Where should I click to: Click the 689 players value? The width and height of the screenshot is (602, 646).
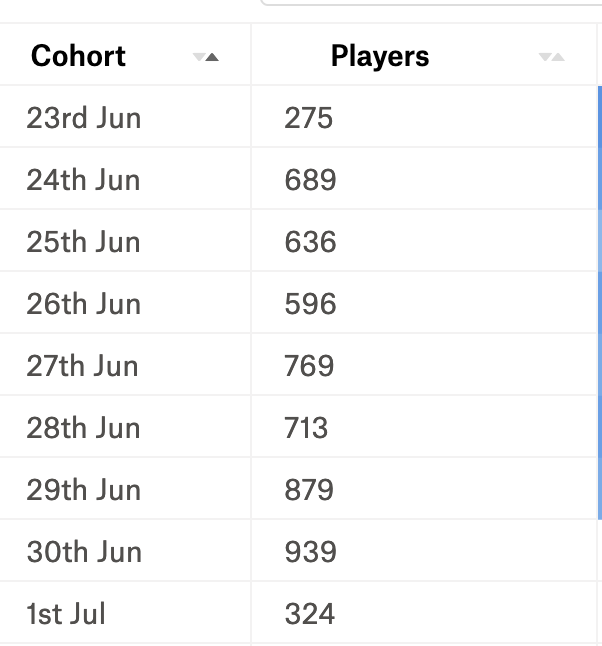(x=310, y=180)
